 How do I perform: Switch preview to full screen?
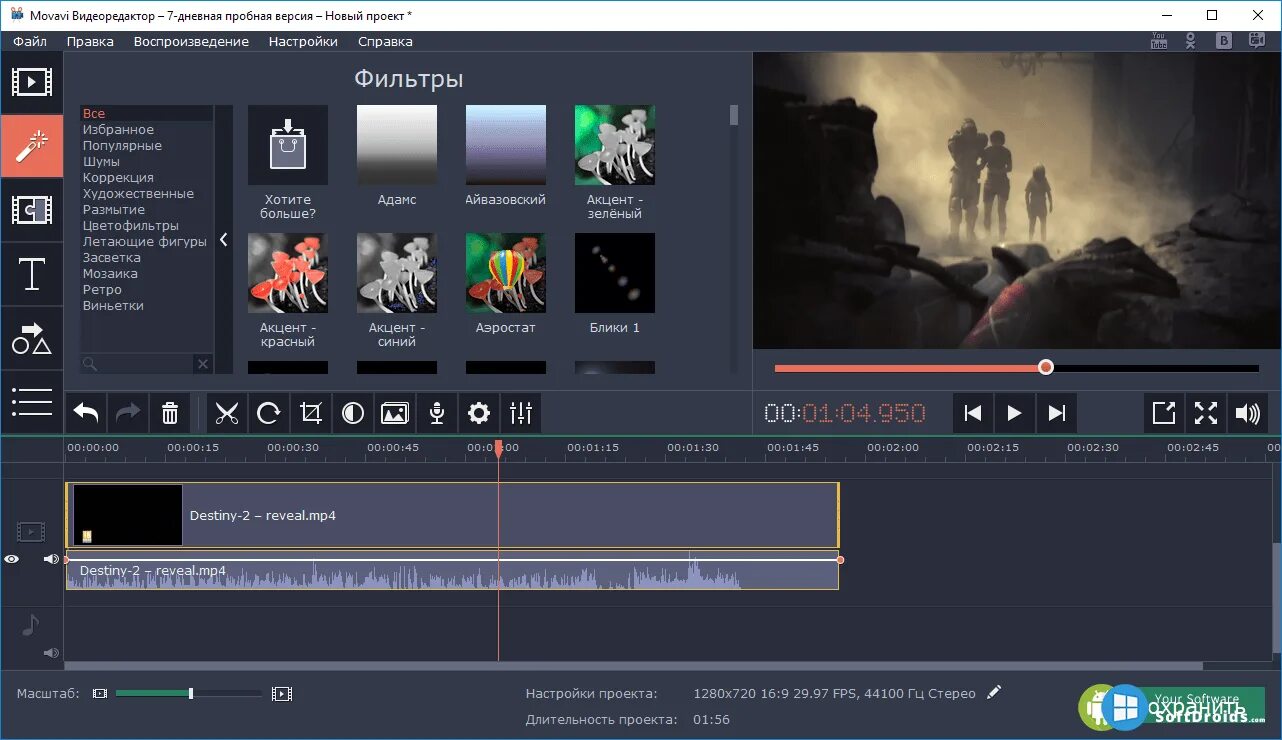point(1206,413)
